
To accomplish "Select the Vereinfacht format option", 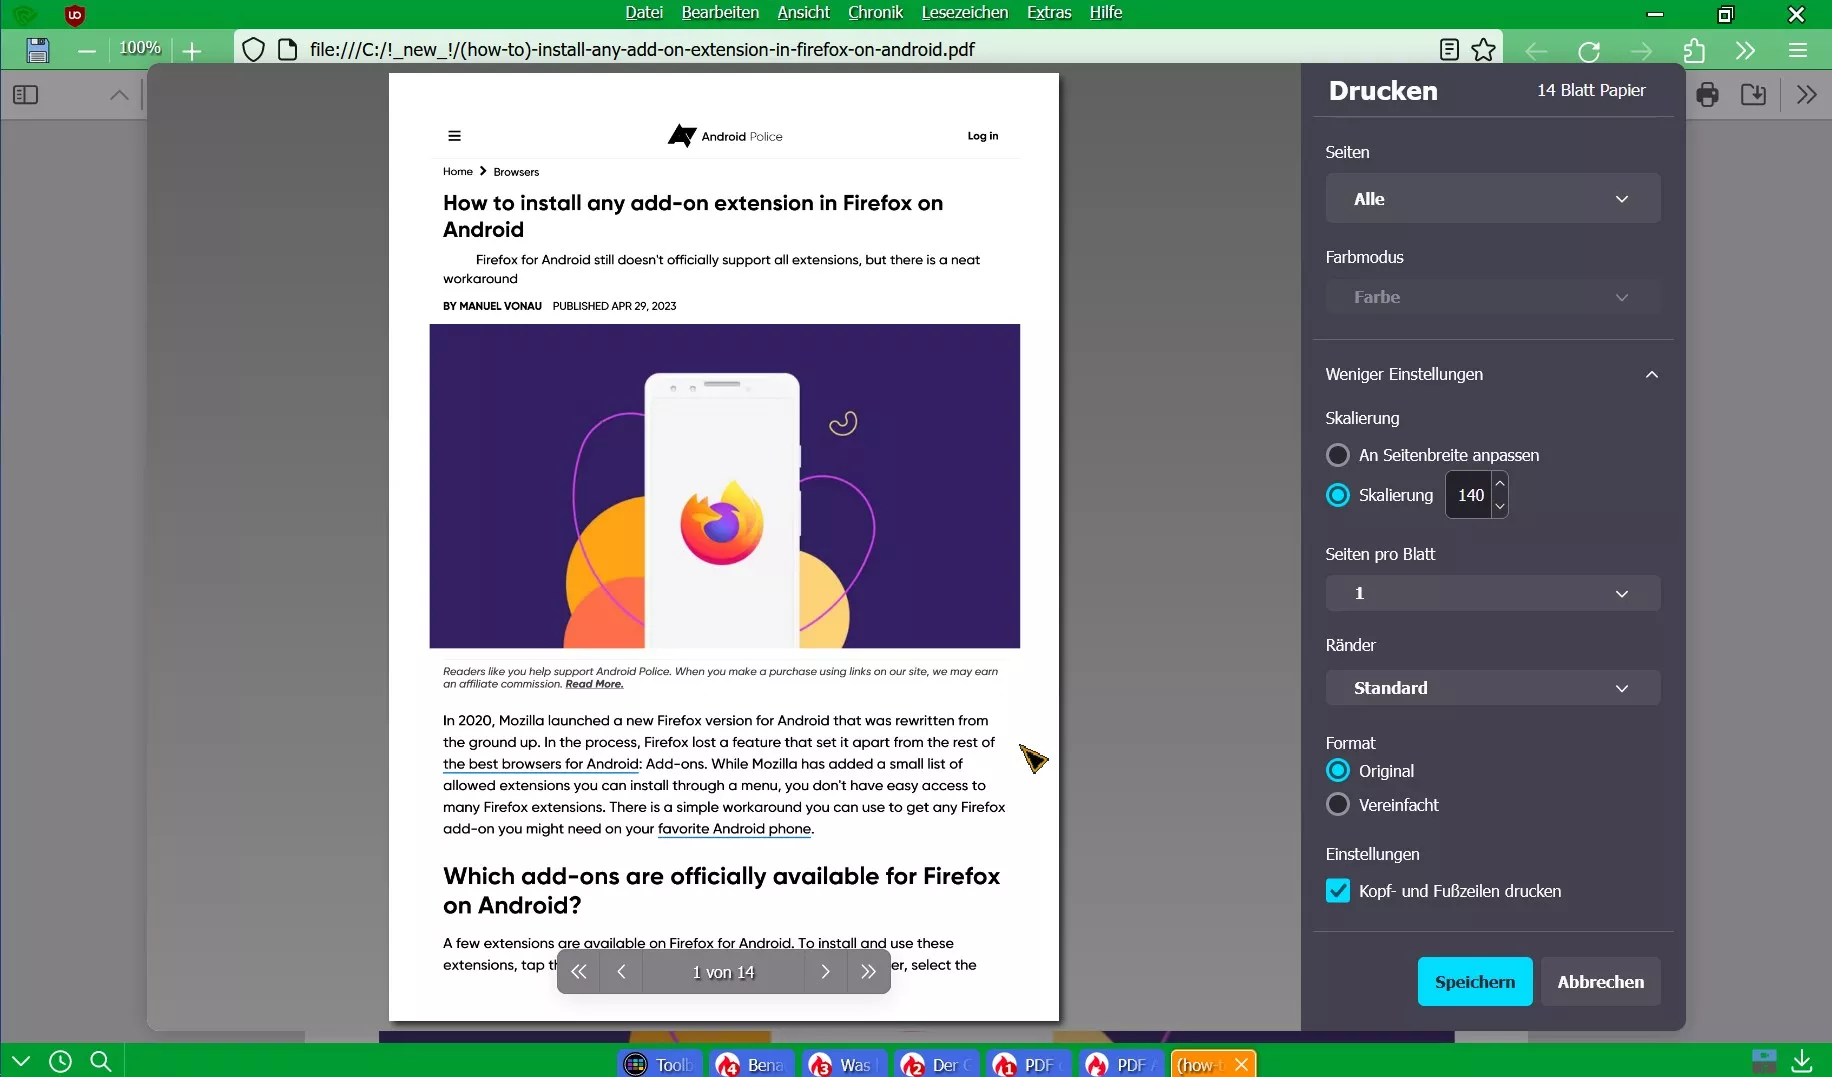I will pyautogui.click(x=1337, y=804).
